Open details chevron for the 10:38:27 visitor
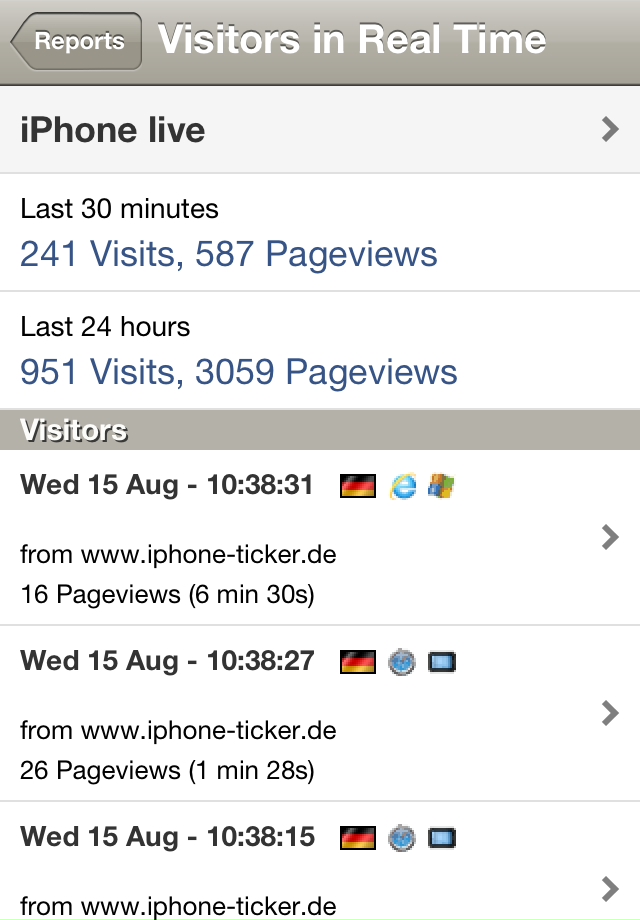 pyautogui.click(x=610, y=713)
